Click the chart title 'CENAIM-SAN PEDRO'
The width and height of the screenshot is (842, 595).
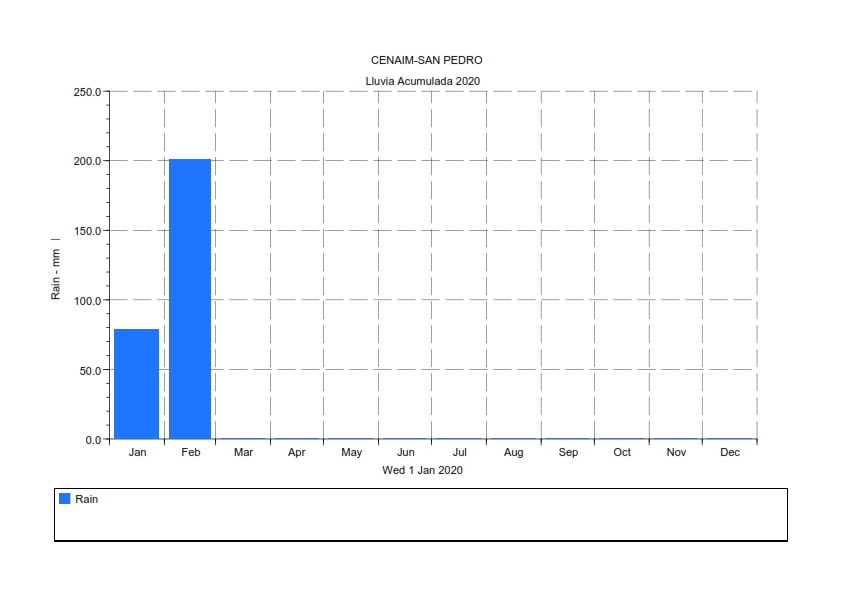(426, 60)
